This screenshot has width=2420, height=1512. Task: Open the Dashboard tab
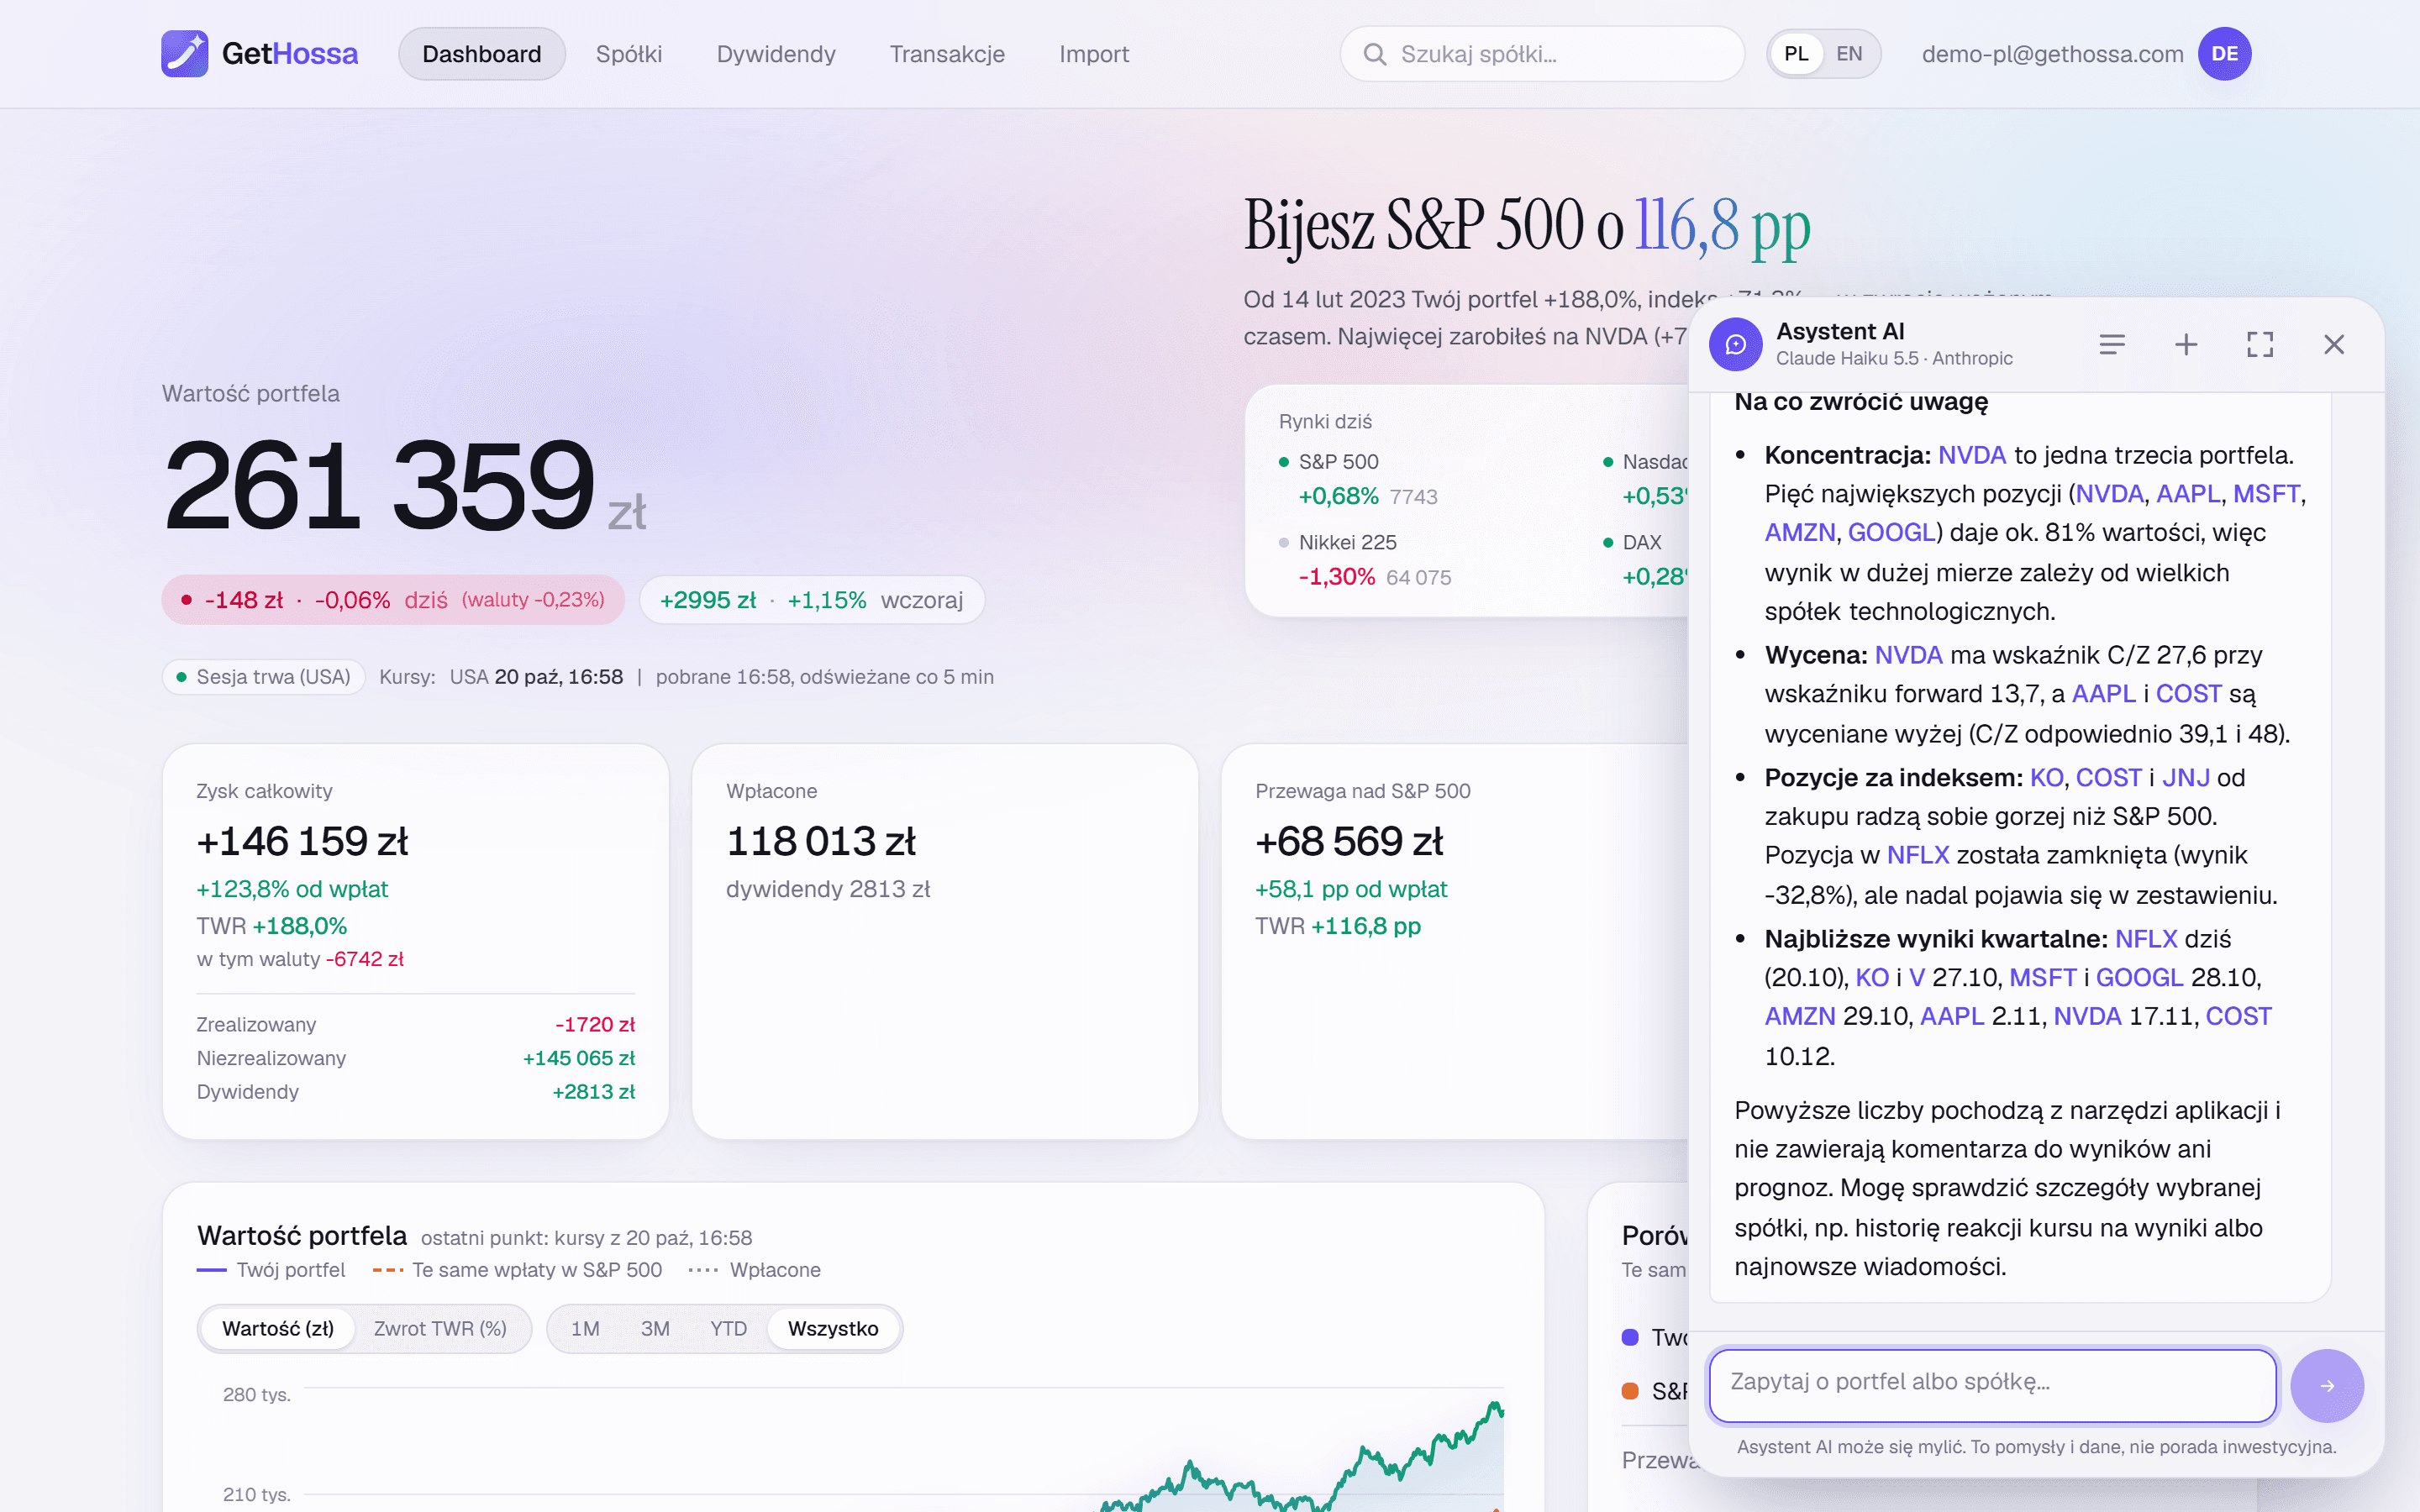[x=481, y=54]
